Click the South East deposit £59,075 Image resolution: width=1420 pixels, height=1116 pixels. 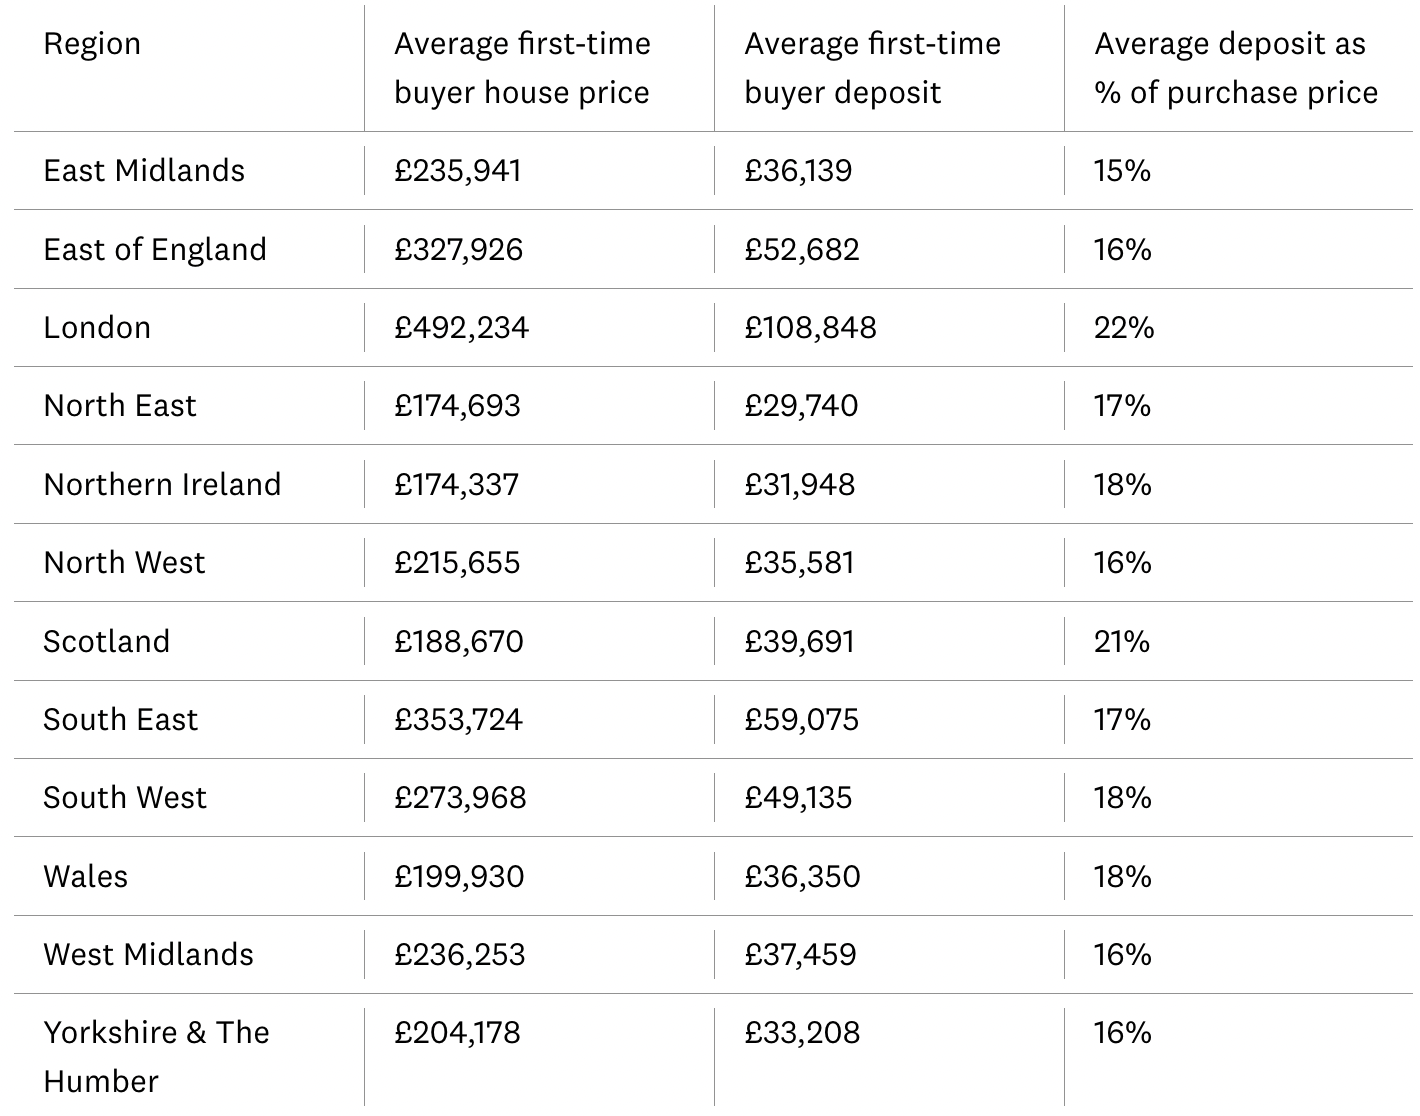801,719
